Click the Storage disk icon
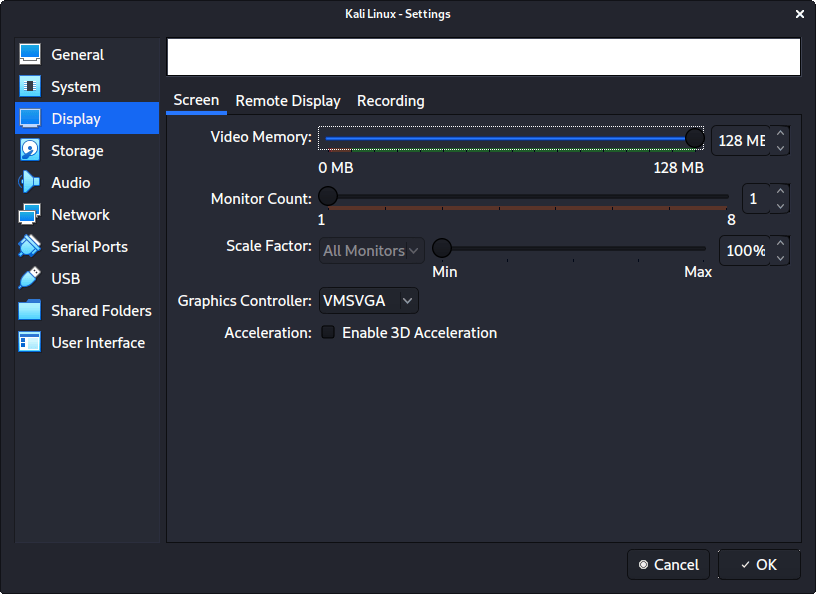 [30, 151]
